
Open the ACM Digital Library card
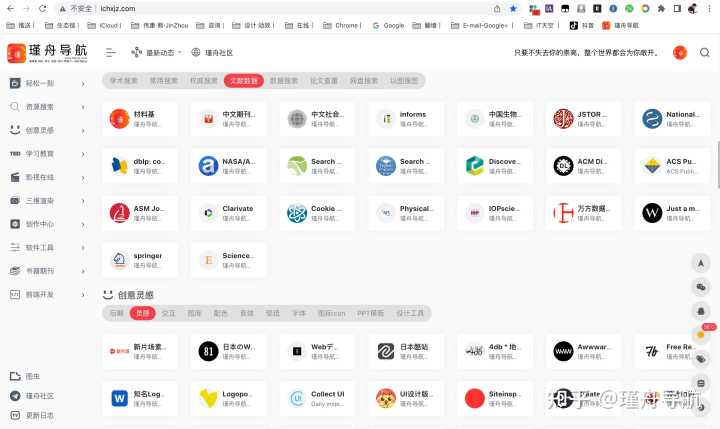pos(584,166)
